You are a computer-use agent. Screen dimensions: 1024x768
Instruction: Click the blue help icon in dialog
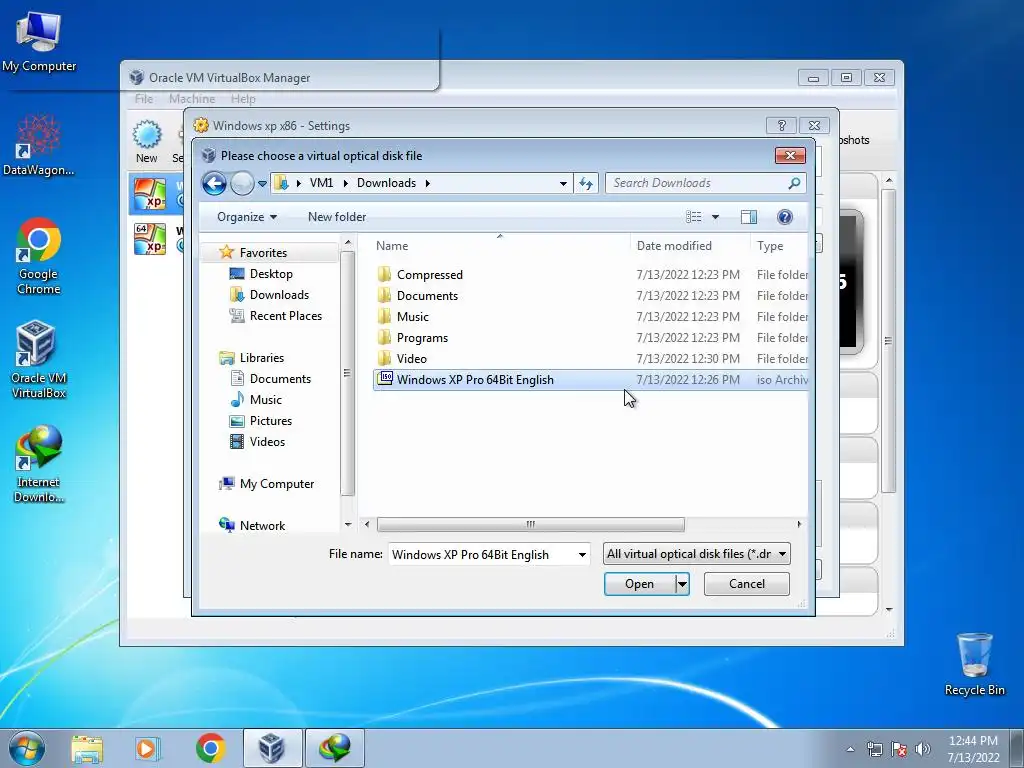click(785, 217)
